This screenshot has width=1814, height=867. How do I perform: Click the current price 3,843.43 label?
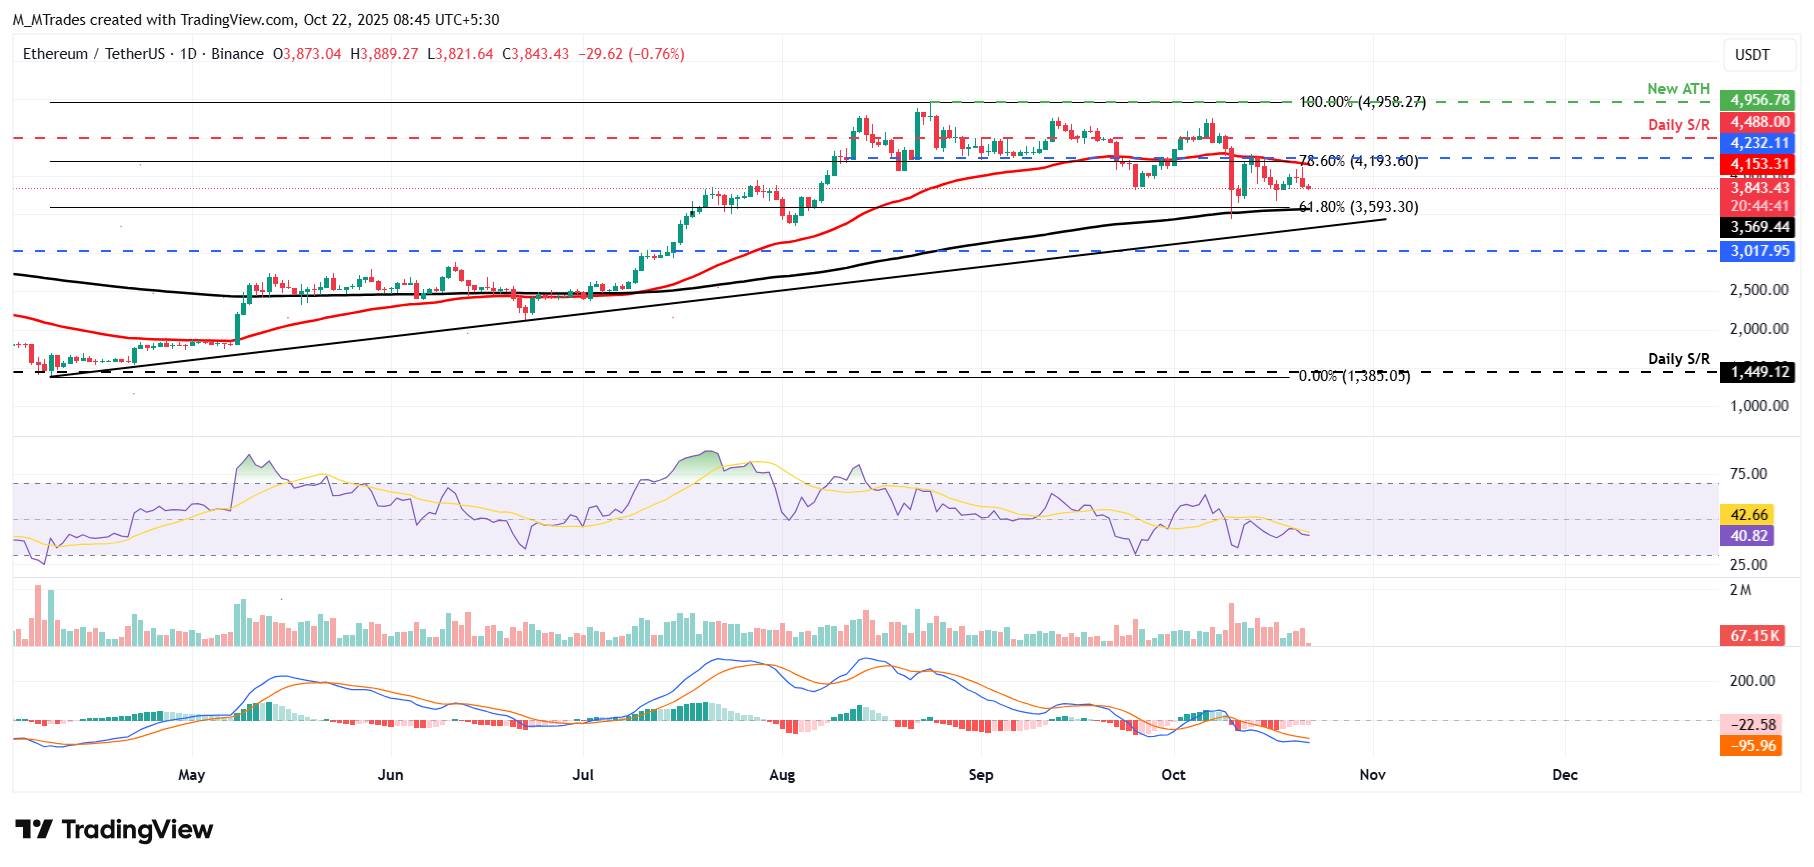tap(1759, 187)
